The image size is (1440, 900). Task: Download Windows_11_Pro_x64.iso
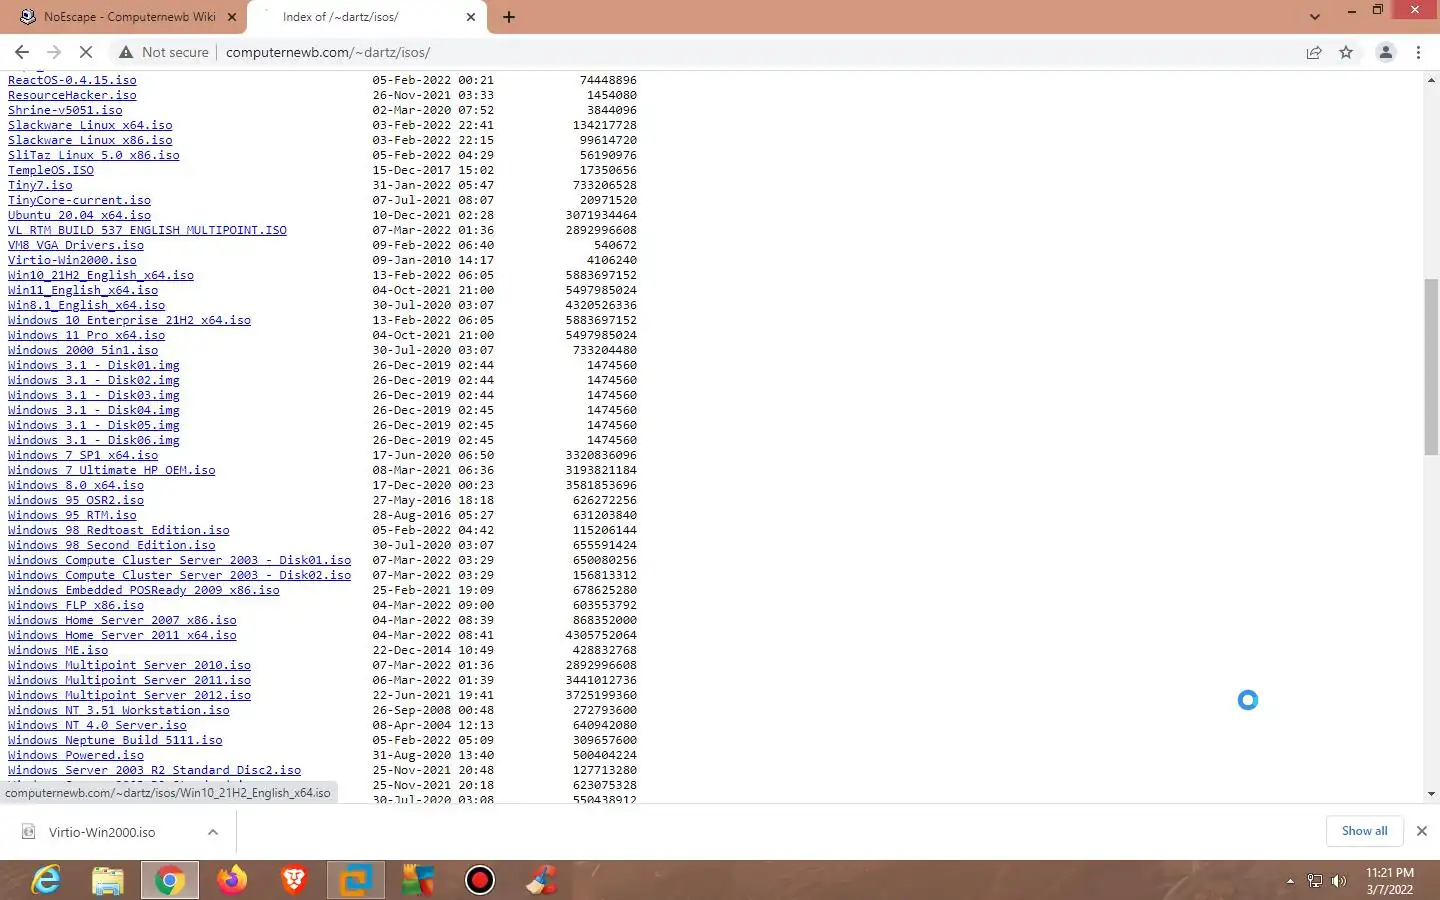(x=86, y=335)
